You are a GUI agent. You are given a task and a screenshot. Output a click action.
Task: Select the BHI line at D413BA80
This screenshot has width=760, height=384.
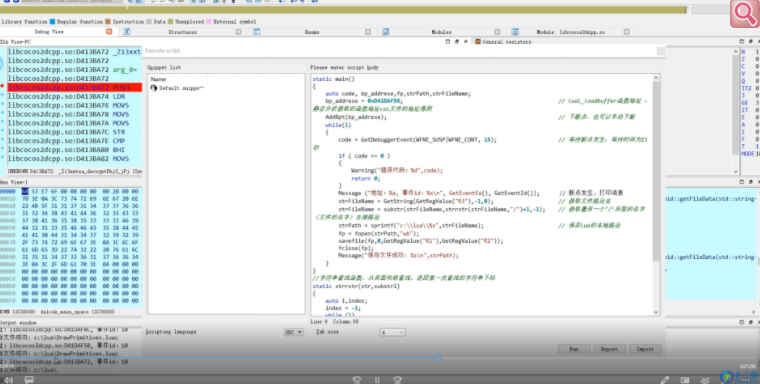tap(74, 149)
